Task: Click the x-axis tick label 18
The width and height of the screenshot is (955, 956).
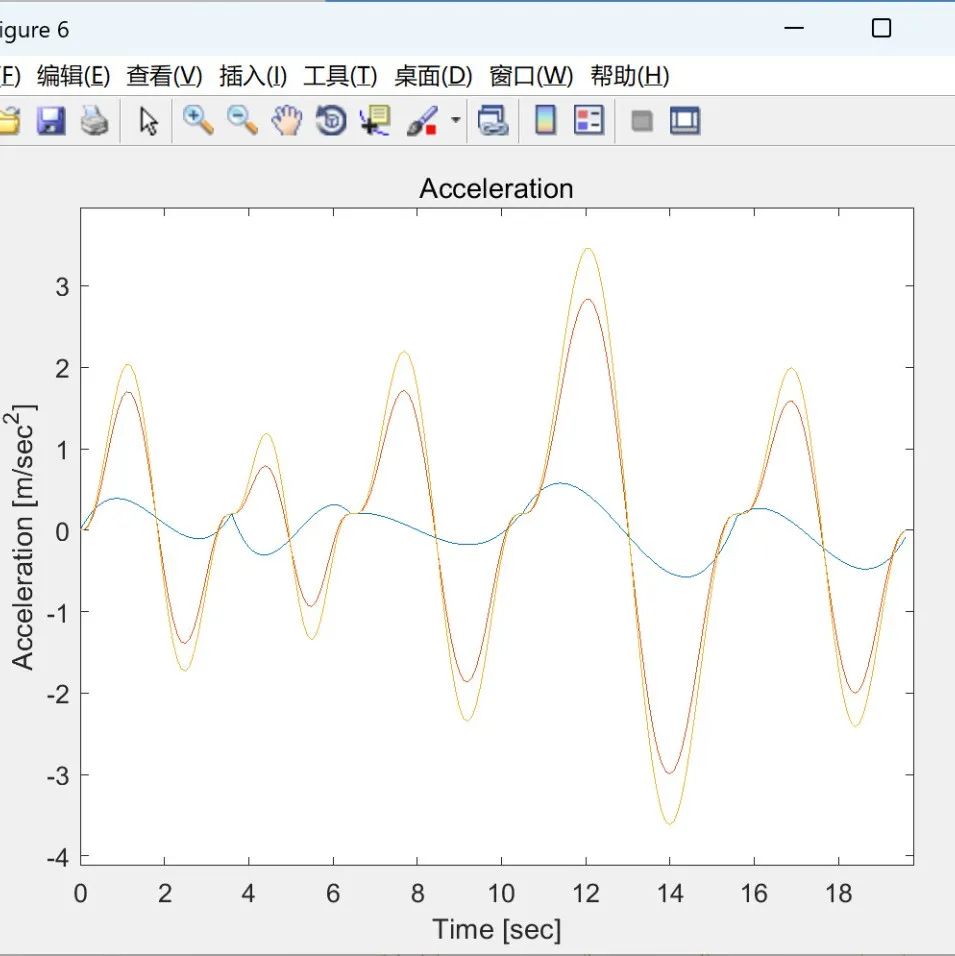Action: click(839, 893)
